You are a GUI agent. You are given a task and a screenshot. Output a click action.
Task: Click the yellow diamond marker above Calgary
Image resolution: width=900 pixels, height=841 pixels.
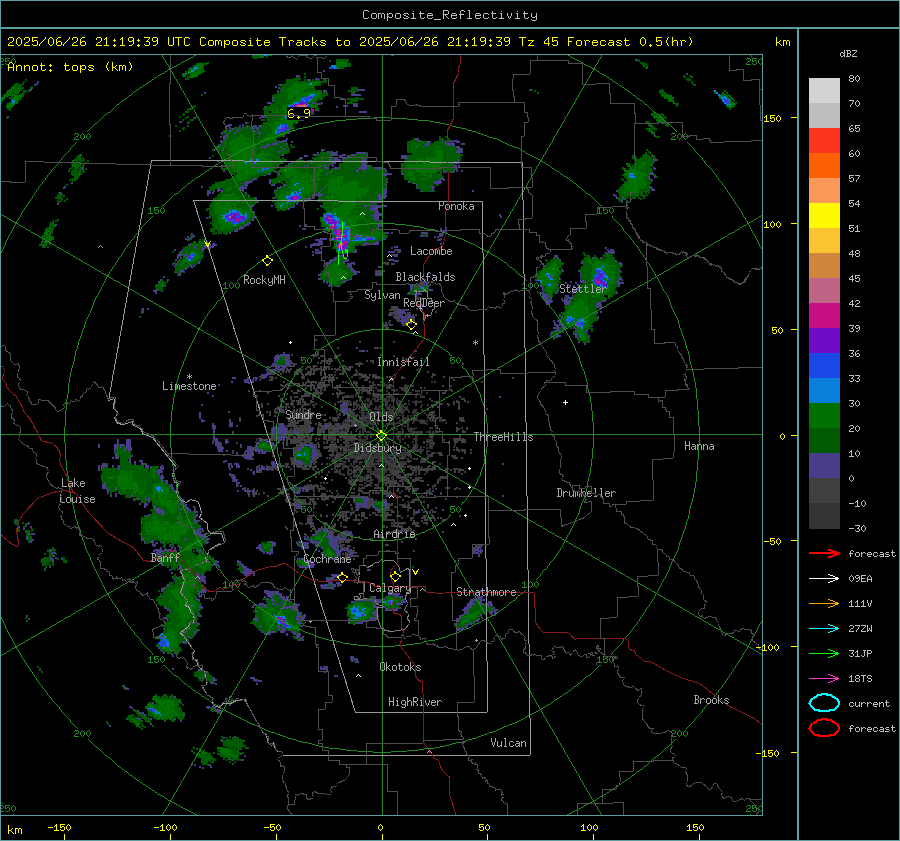(x=395, y=576)
